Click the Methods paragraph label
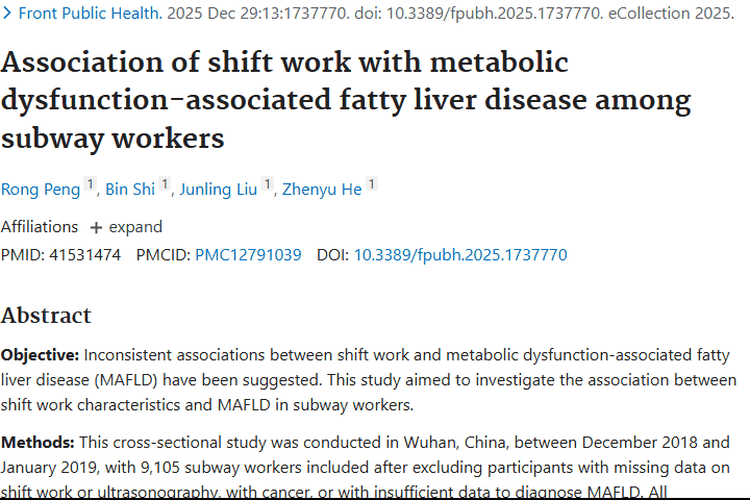750x500 pixels. (x=38, y=442)
